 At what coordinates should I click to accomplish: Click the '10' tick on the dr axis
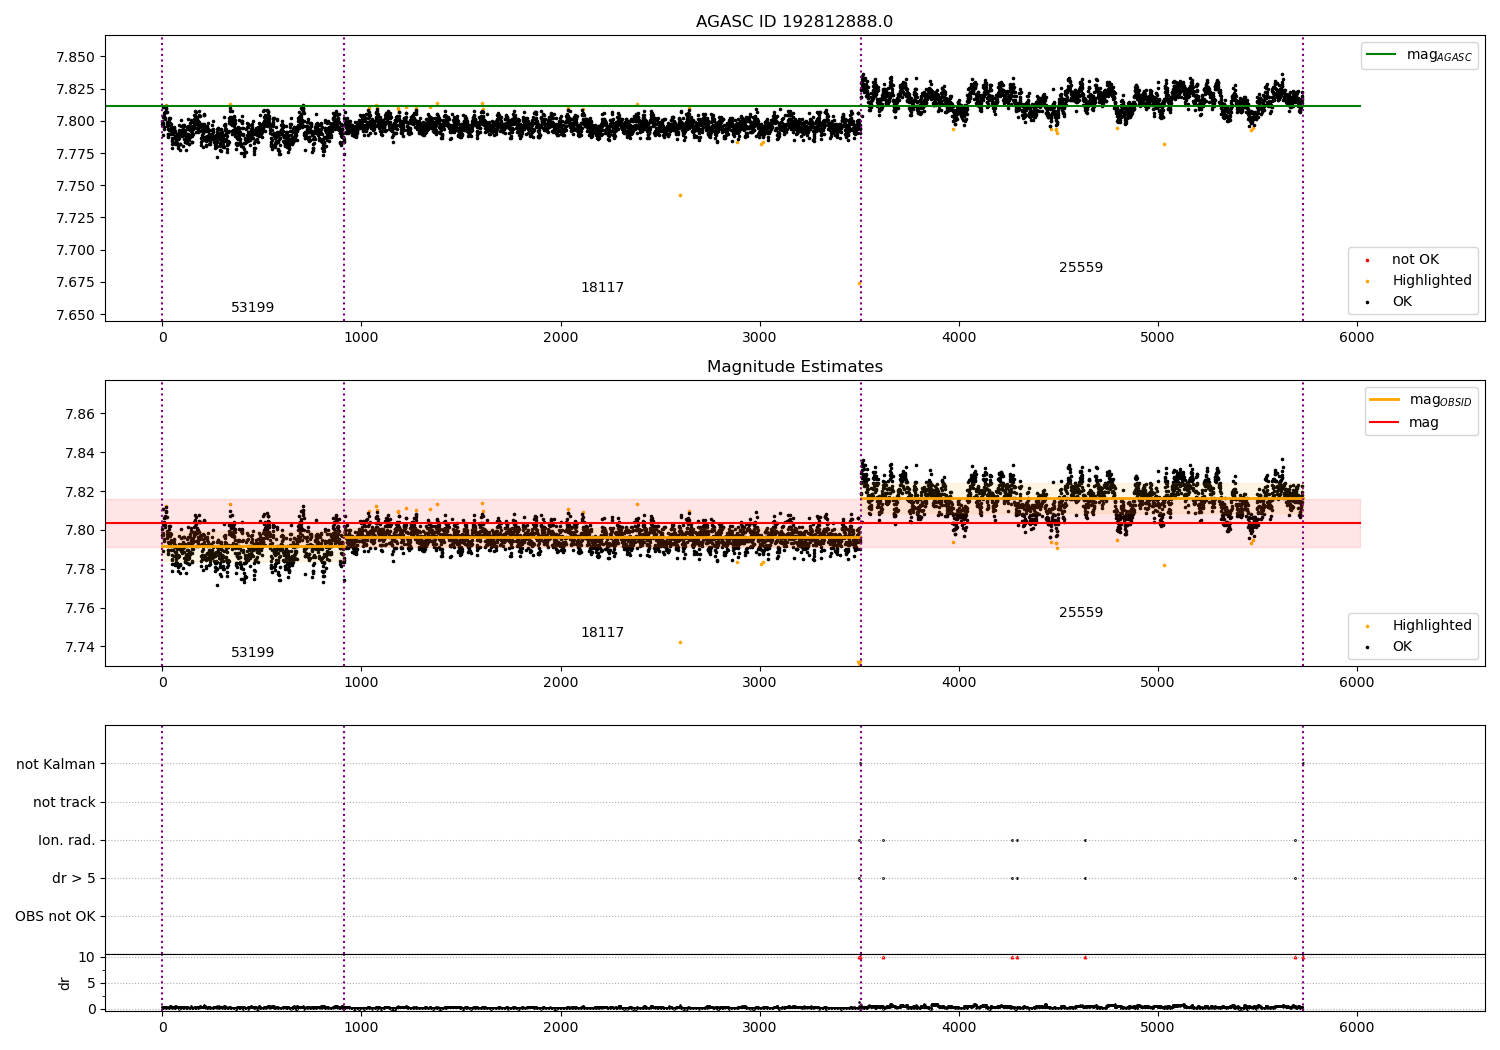pyautogui.click(x=87, y=958)
